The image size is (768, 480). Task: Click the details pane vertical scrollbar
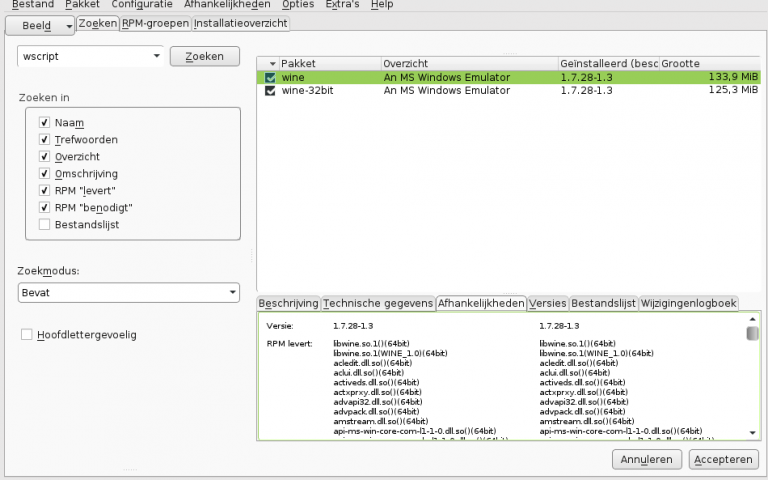point(752,380)
